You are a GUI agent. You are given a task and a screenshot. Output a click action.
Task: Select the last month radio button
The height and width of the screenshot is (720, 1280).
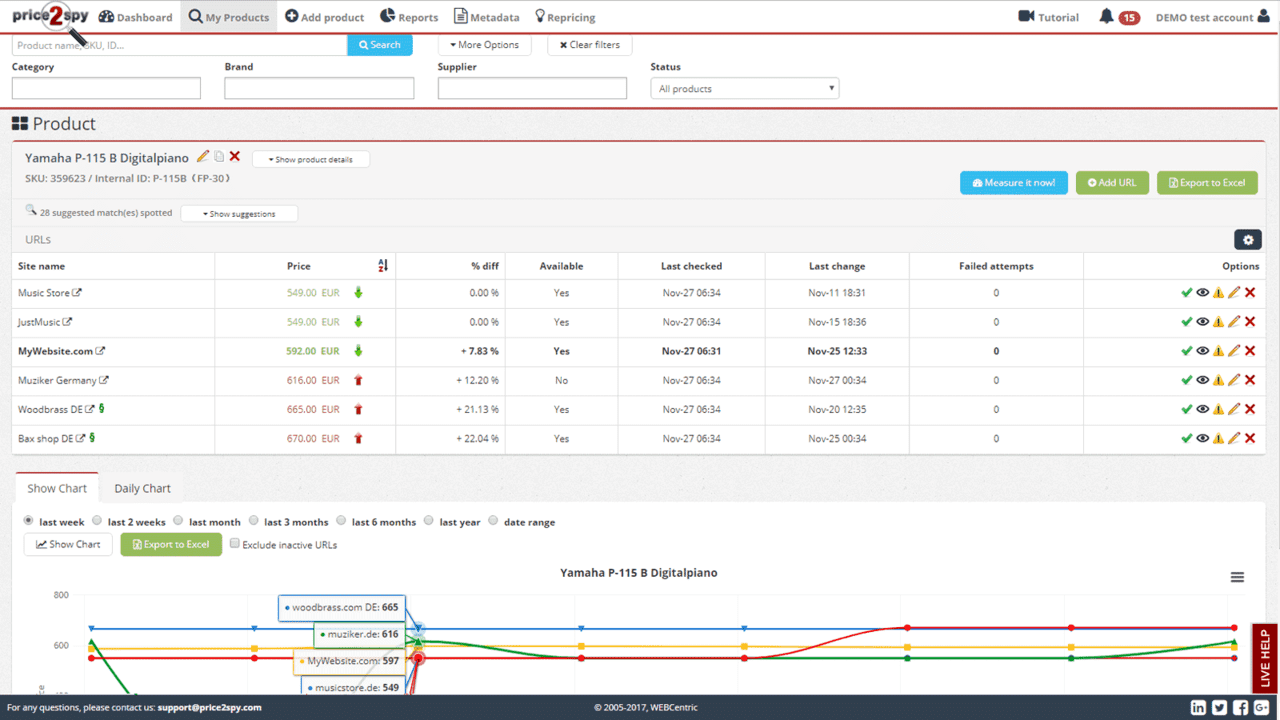[178, 521]
